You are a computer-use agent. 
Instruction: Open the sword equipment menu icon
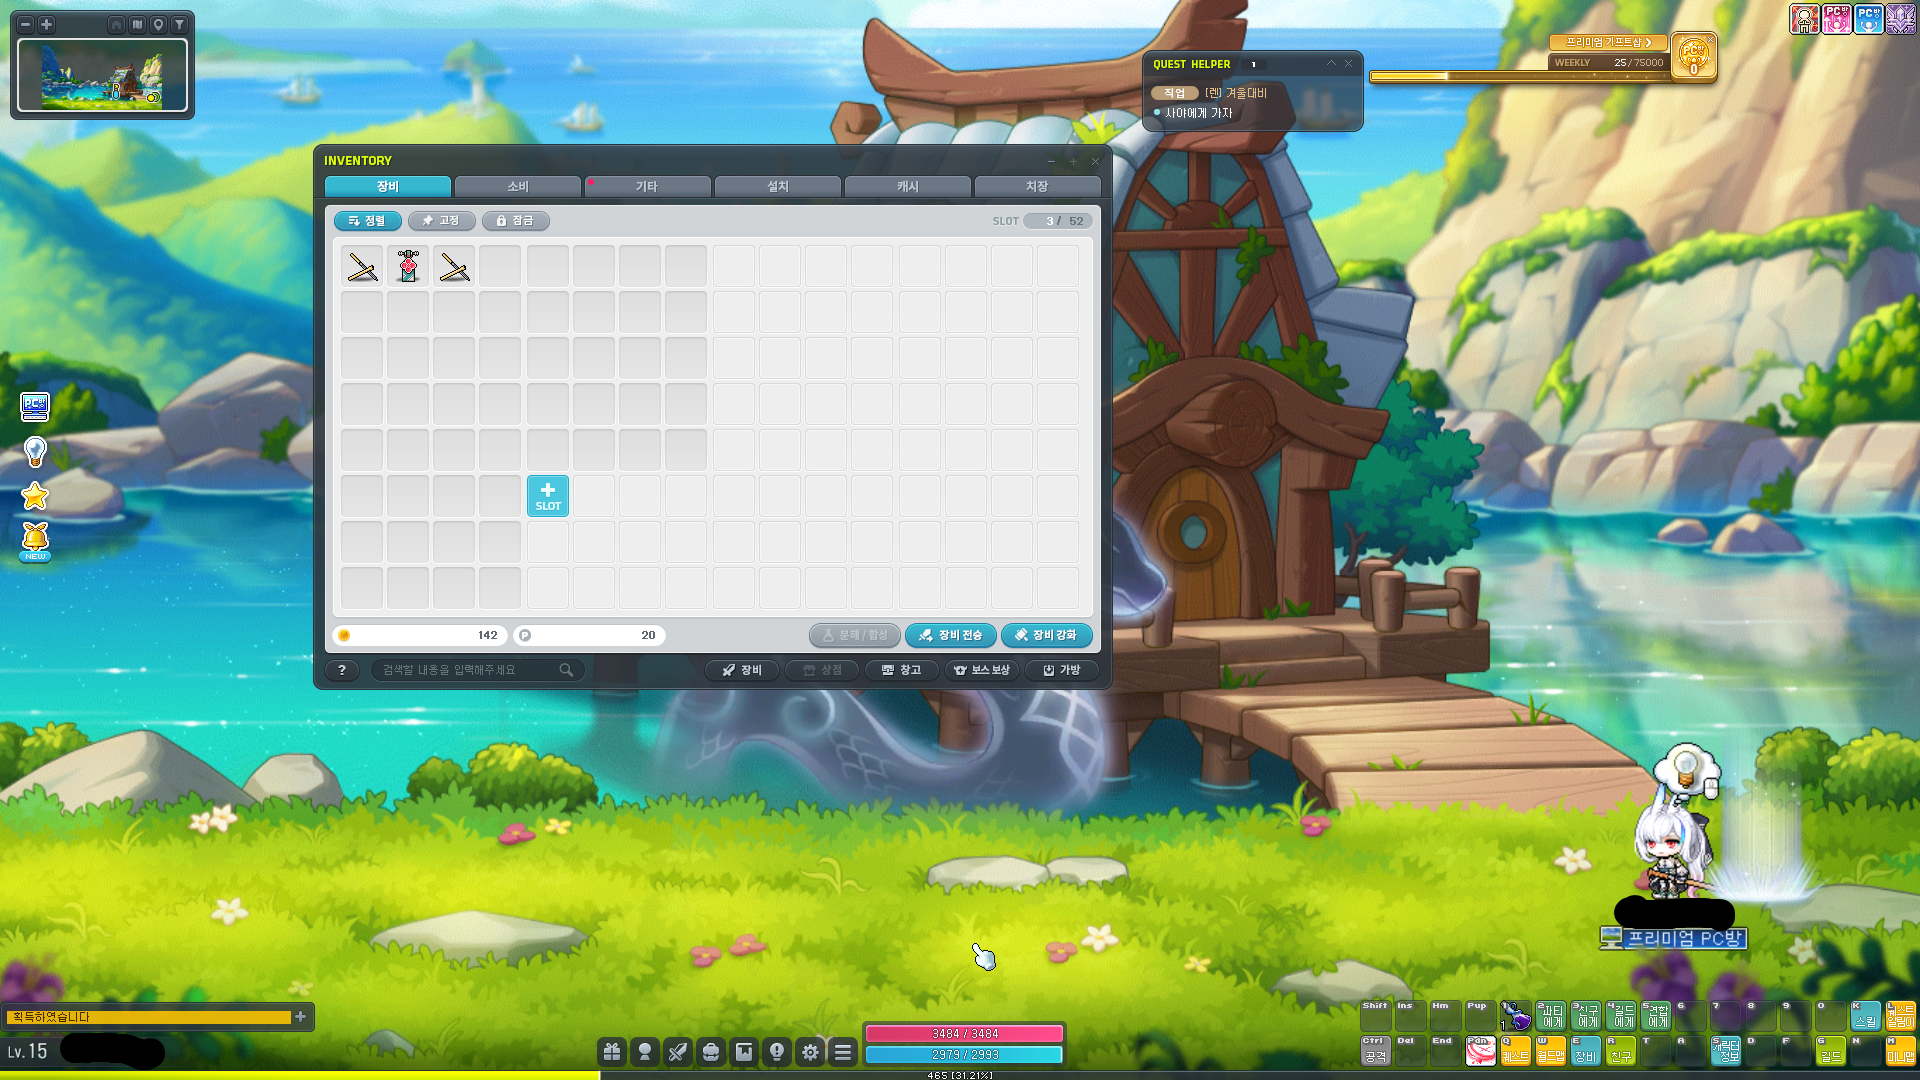678,1052
